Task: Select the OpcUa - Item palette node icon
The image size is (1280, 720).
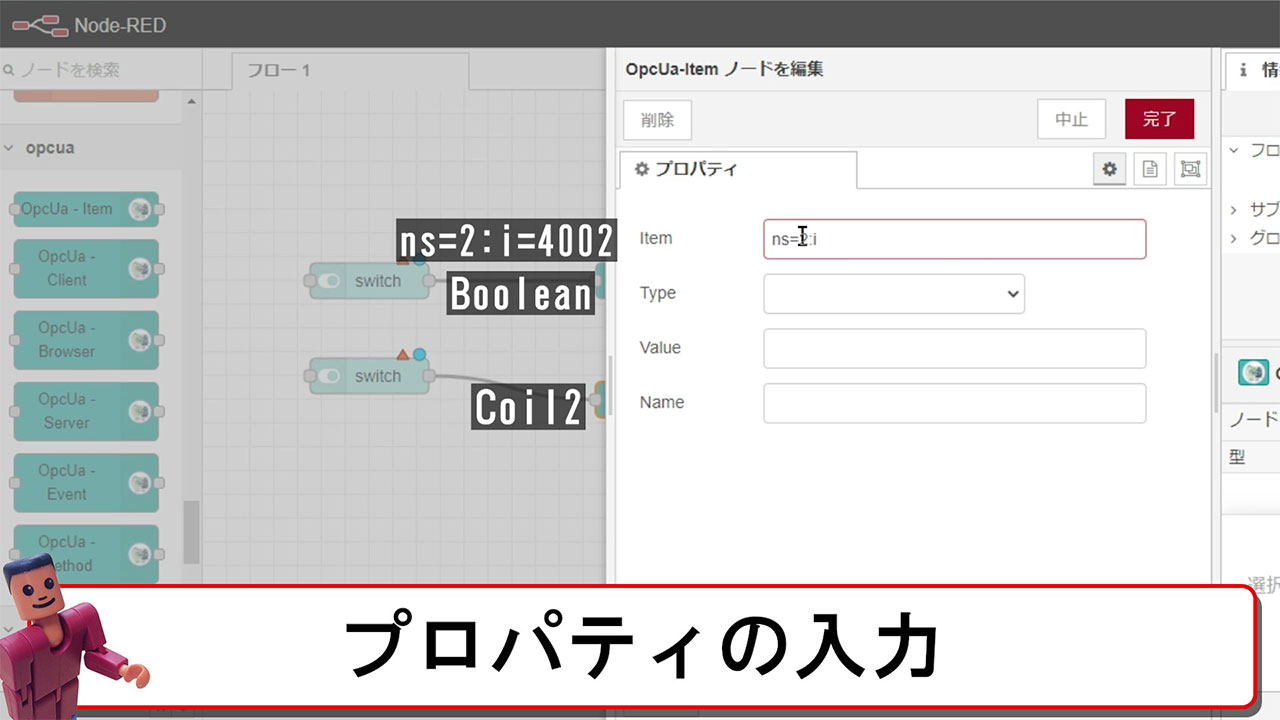Action: tap(141, 209)
